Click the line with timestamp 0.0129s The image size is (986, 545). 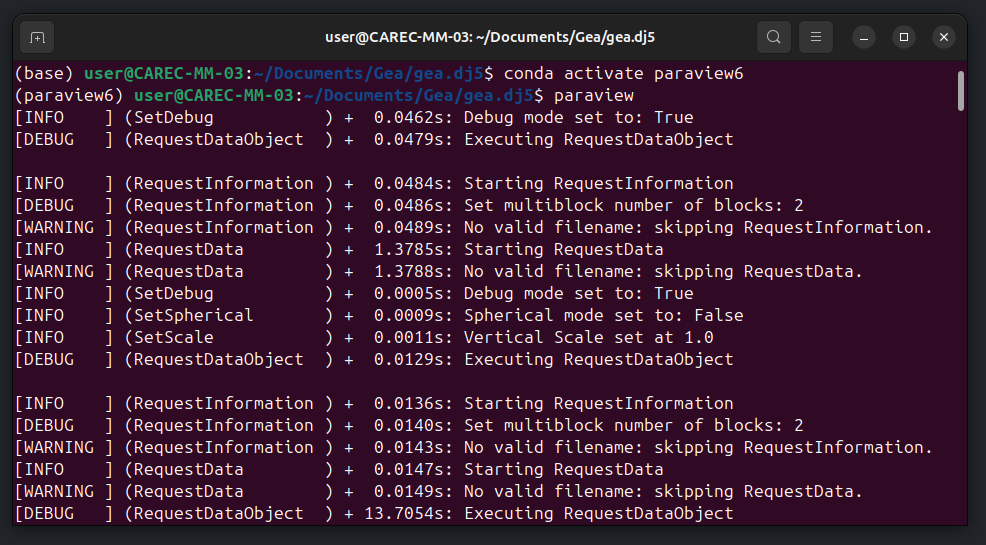point(374,360)
